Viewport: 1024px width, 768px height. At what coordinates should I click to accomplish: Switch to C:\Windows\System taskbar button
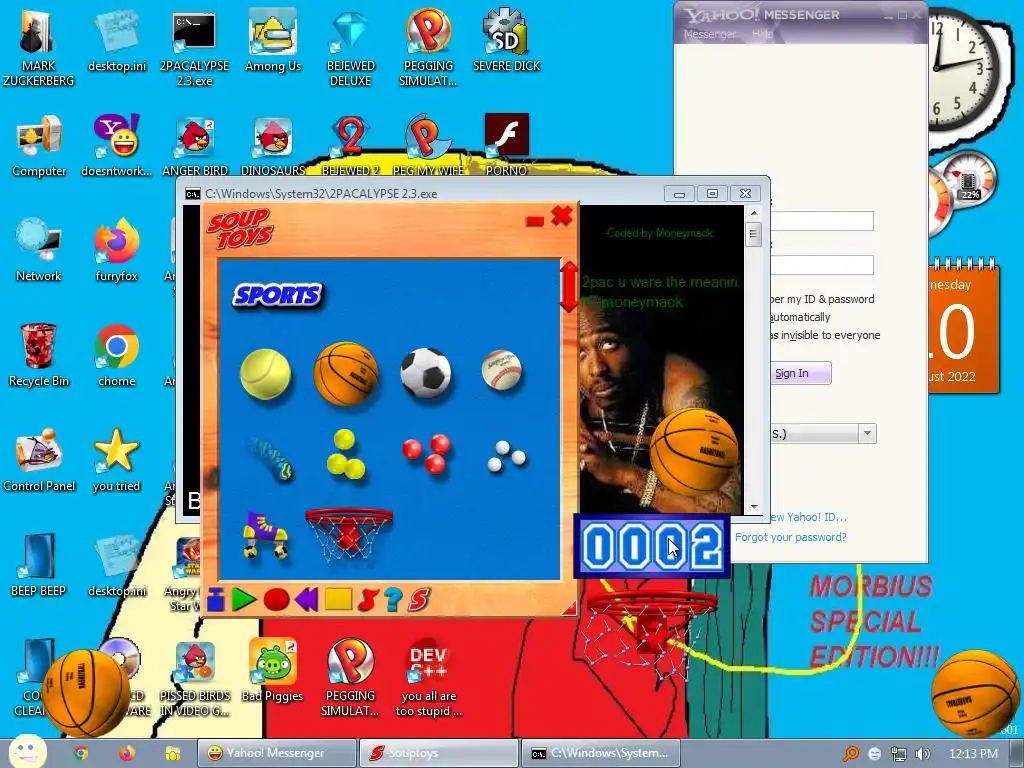[x=600, y=753]
